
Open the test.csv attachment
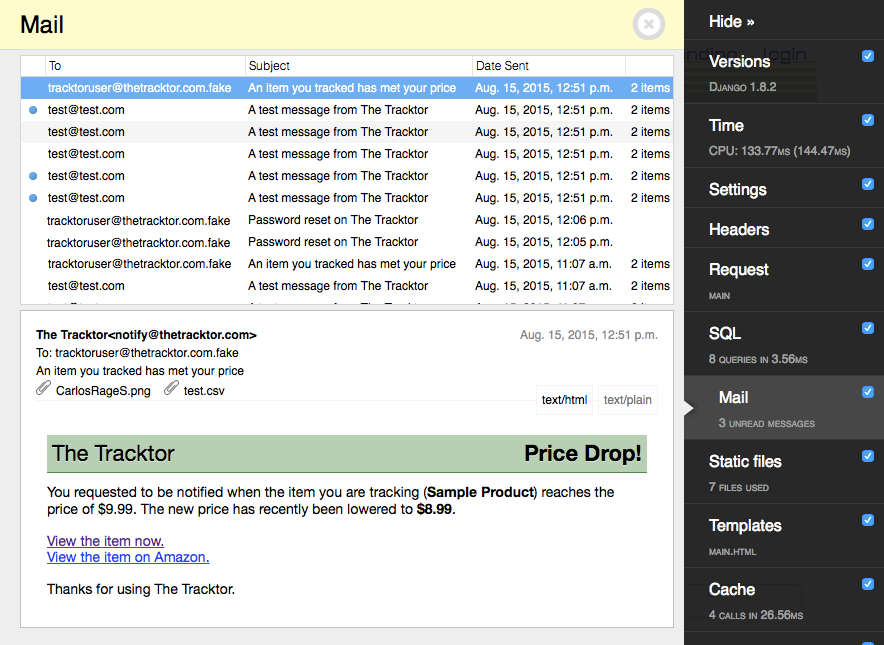coord(204,391)
